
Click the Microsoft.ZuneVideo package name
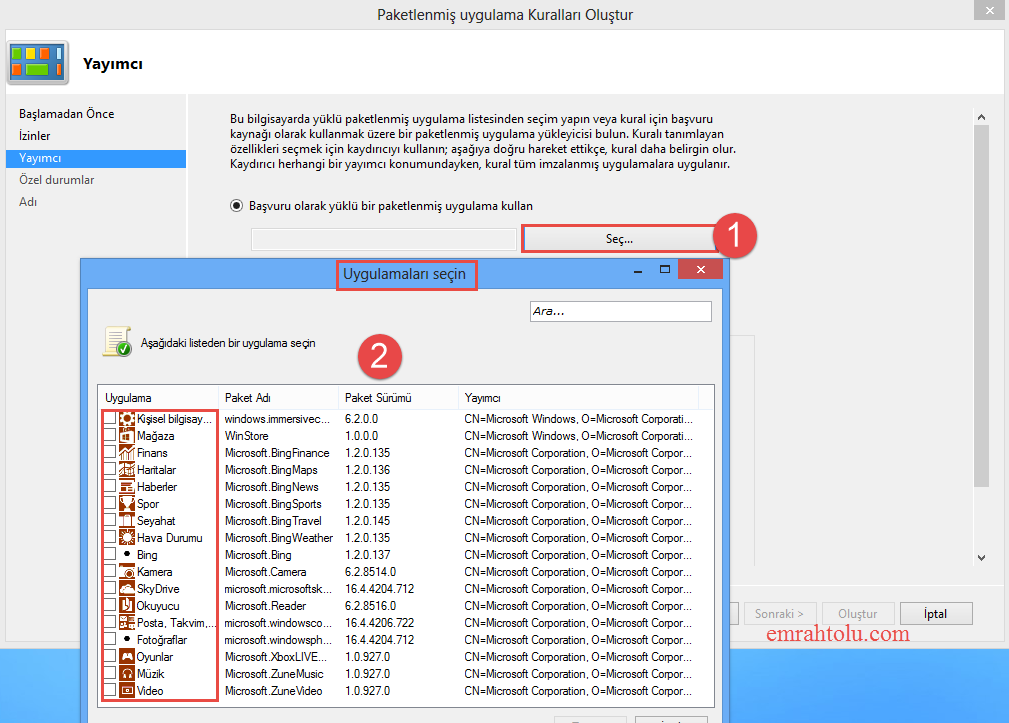pyautogui.click(x=273, y=691)
